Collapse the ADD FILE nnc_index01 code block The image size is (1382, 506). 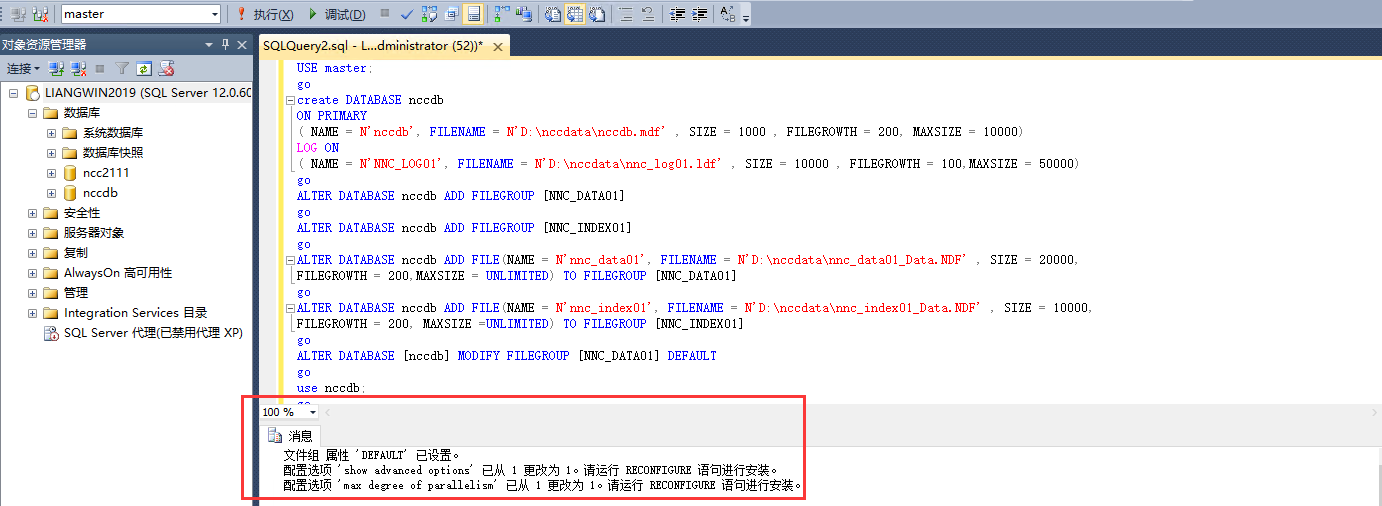pos(290,309)
